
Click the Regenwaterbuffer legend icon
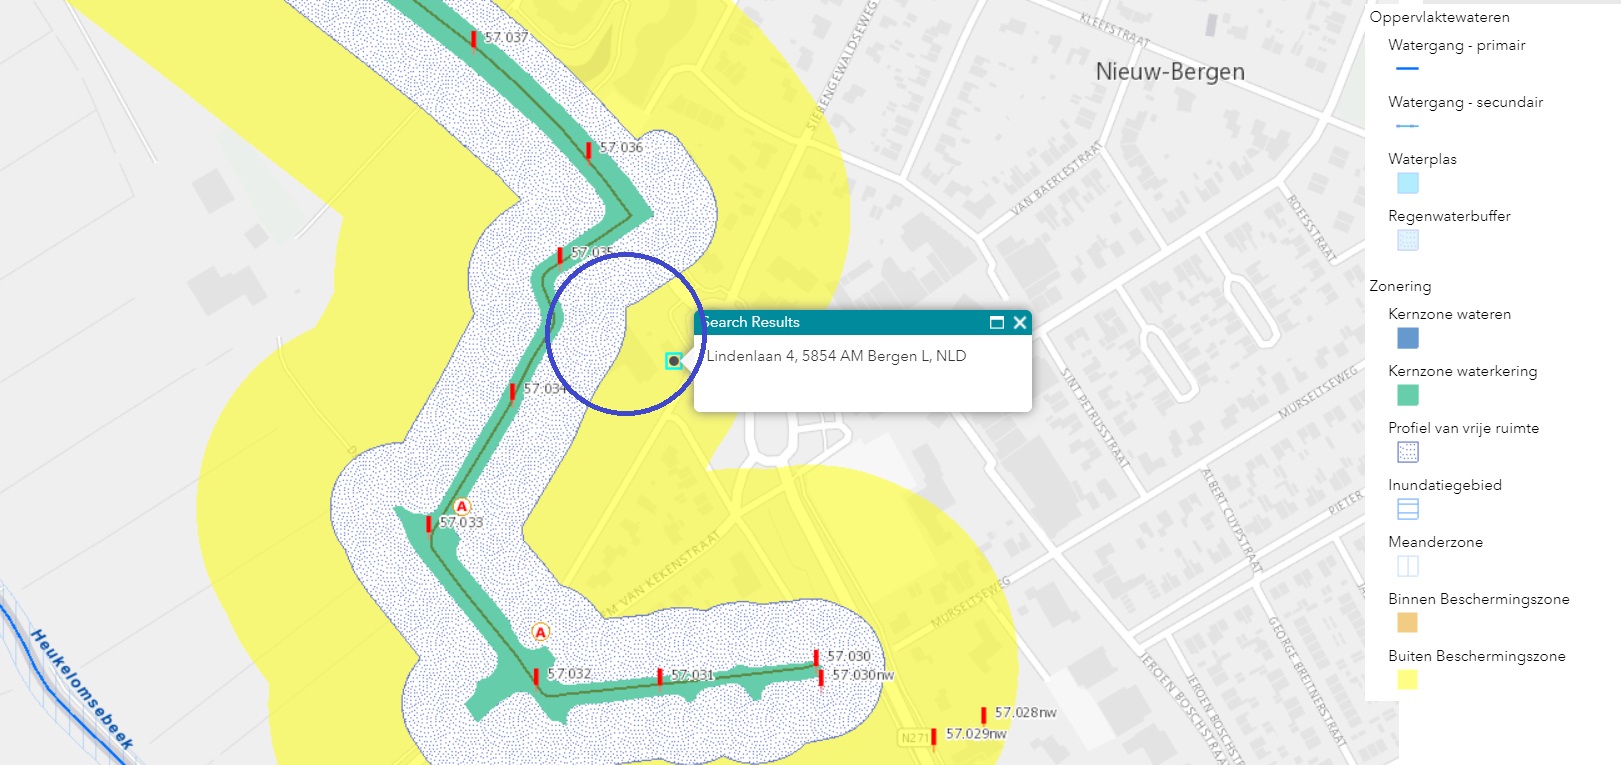[1407, 240]
